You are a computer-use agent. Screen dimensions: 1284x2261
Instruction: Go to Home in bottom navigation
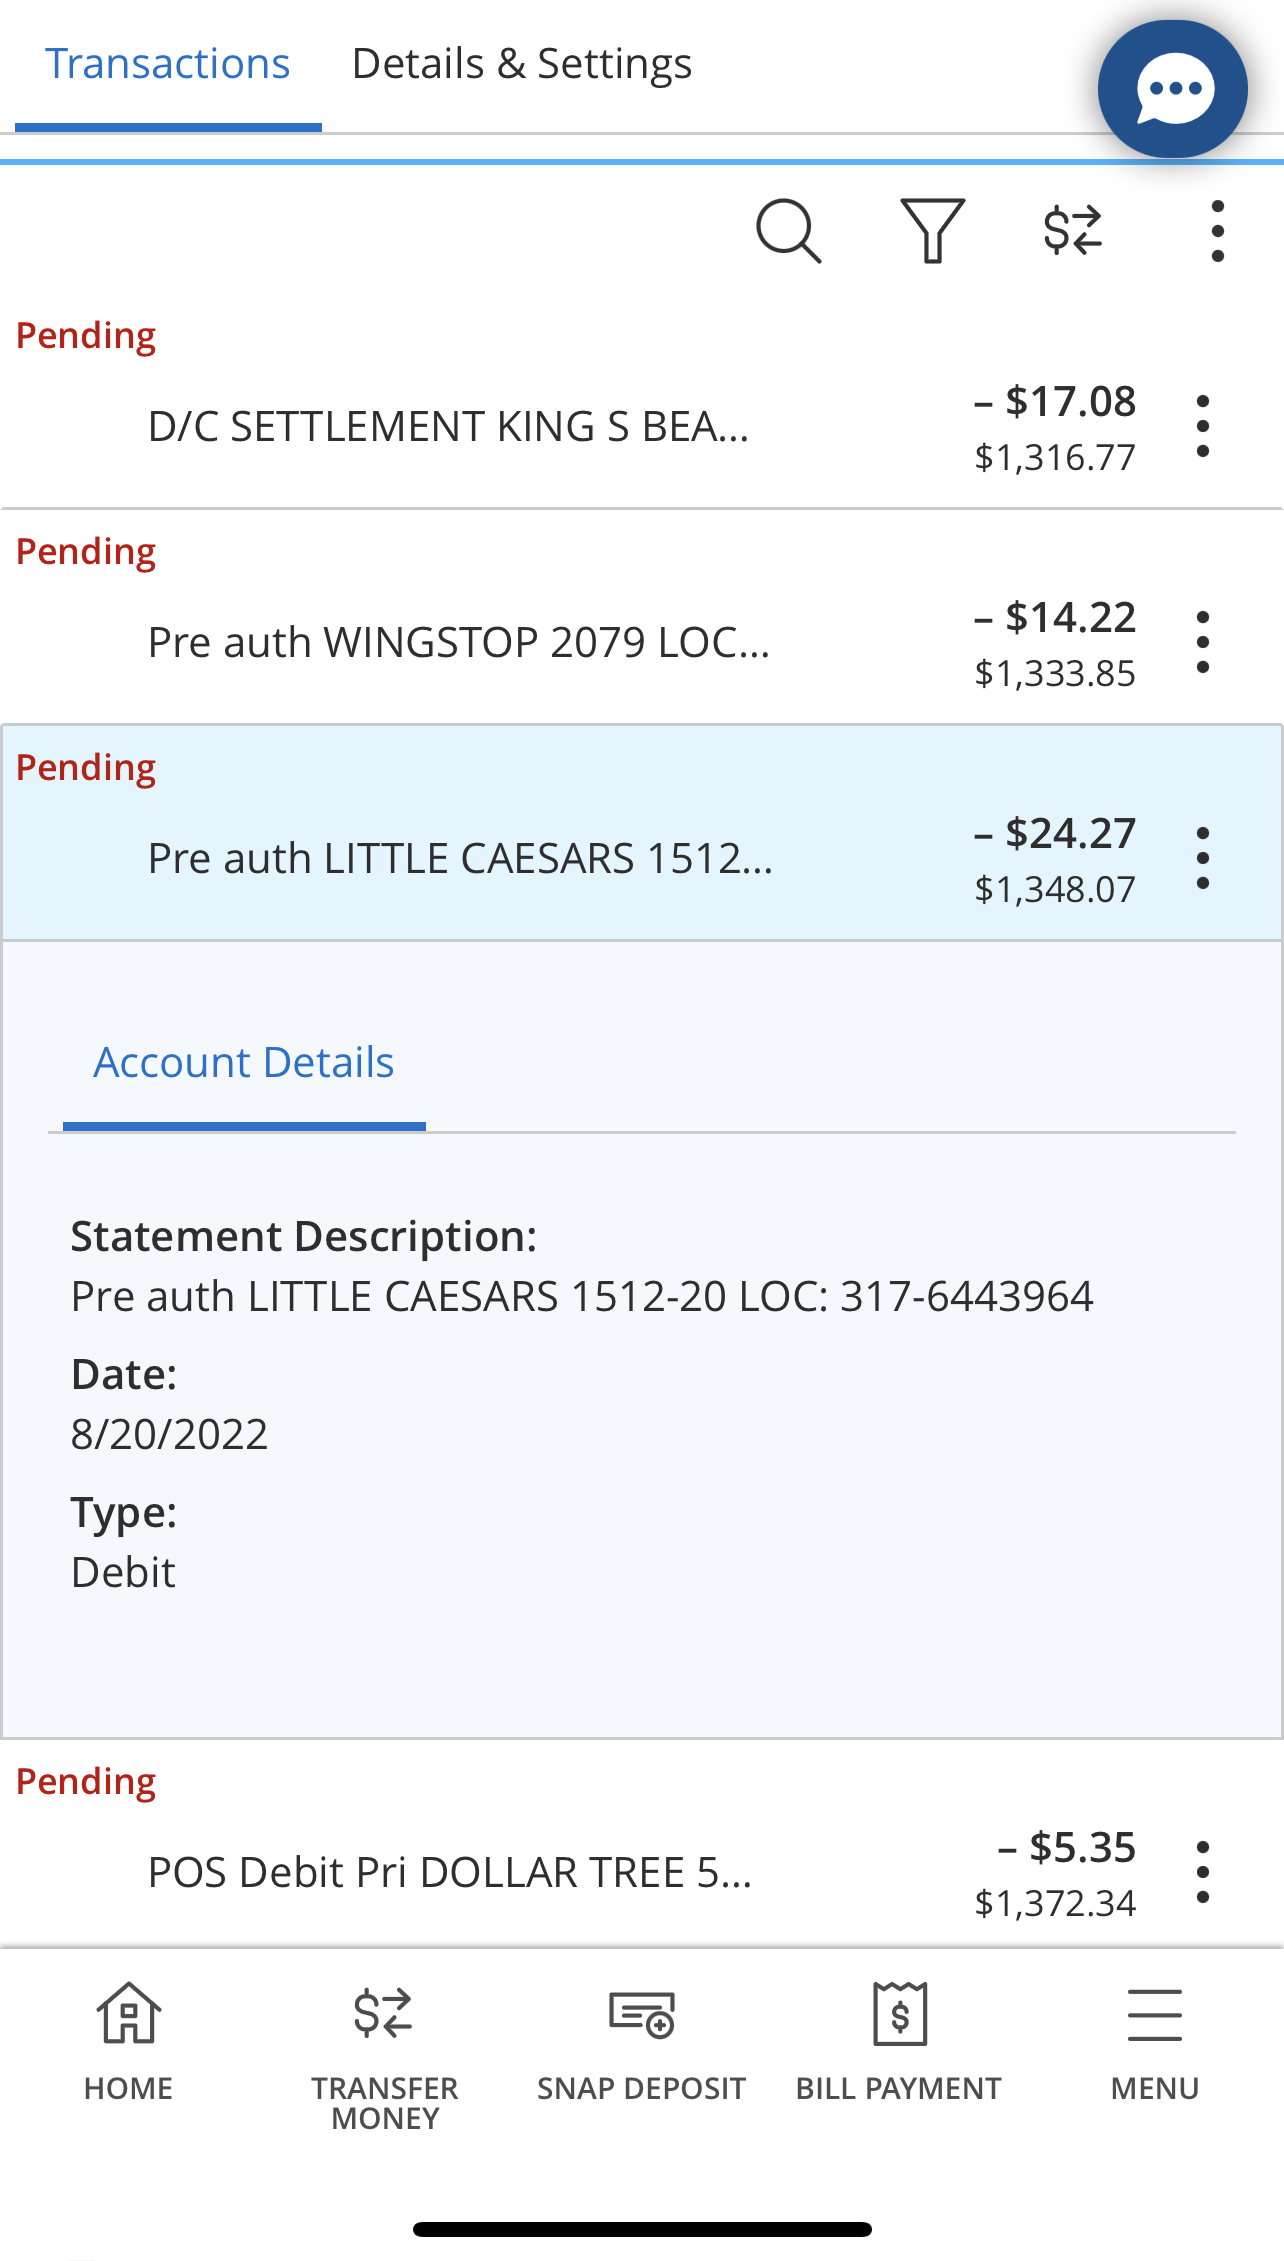tap(128, 2042)
